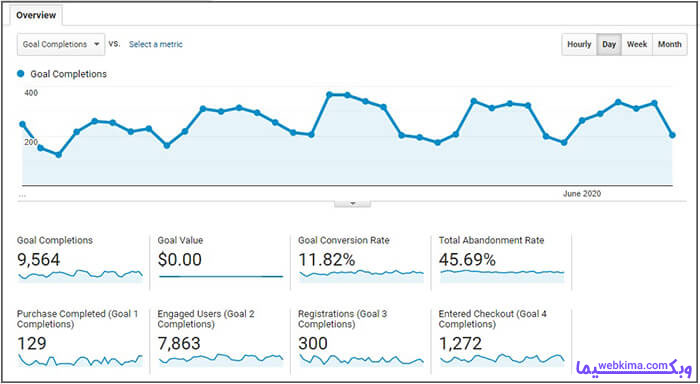
Task: Switch chart granularity to Hourly
Action: click(x=579, y=44)
